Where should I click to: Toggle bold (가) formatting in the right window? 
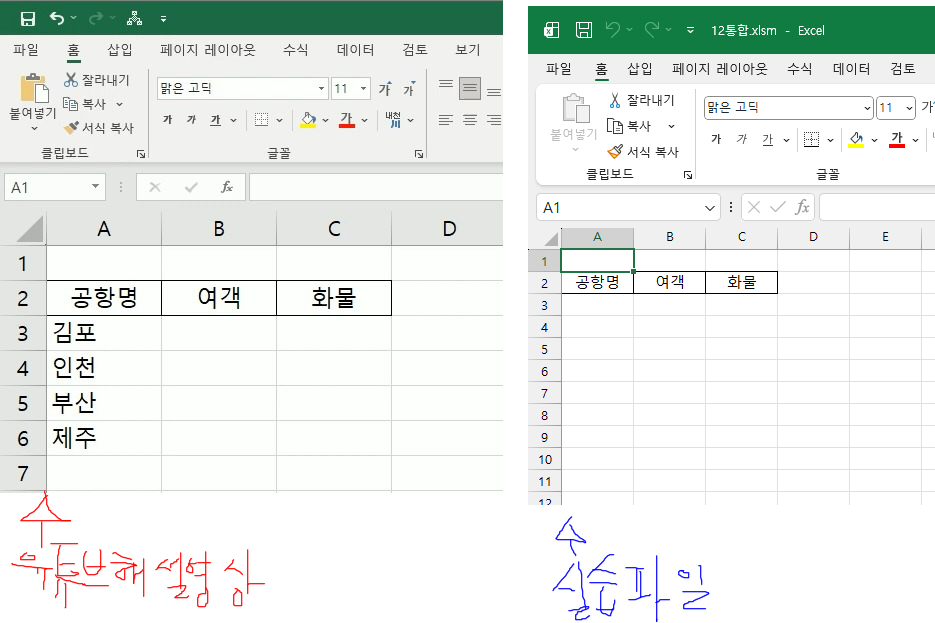coord(716,139)
